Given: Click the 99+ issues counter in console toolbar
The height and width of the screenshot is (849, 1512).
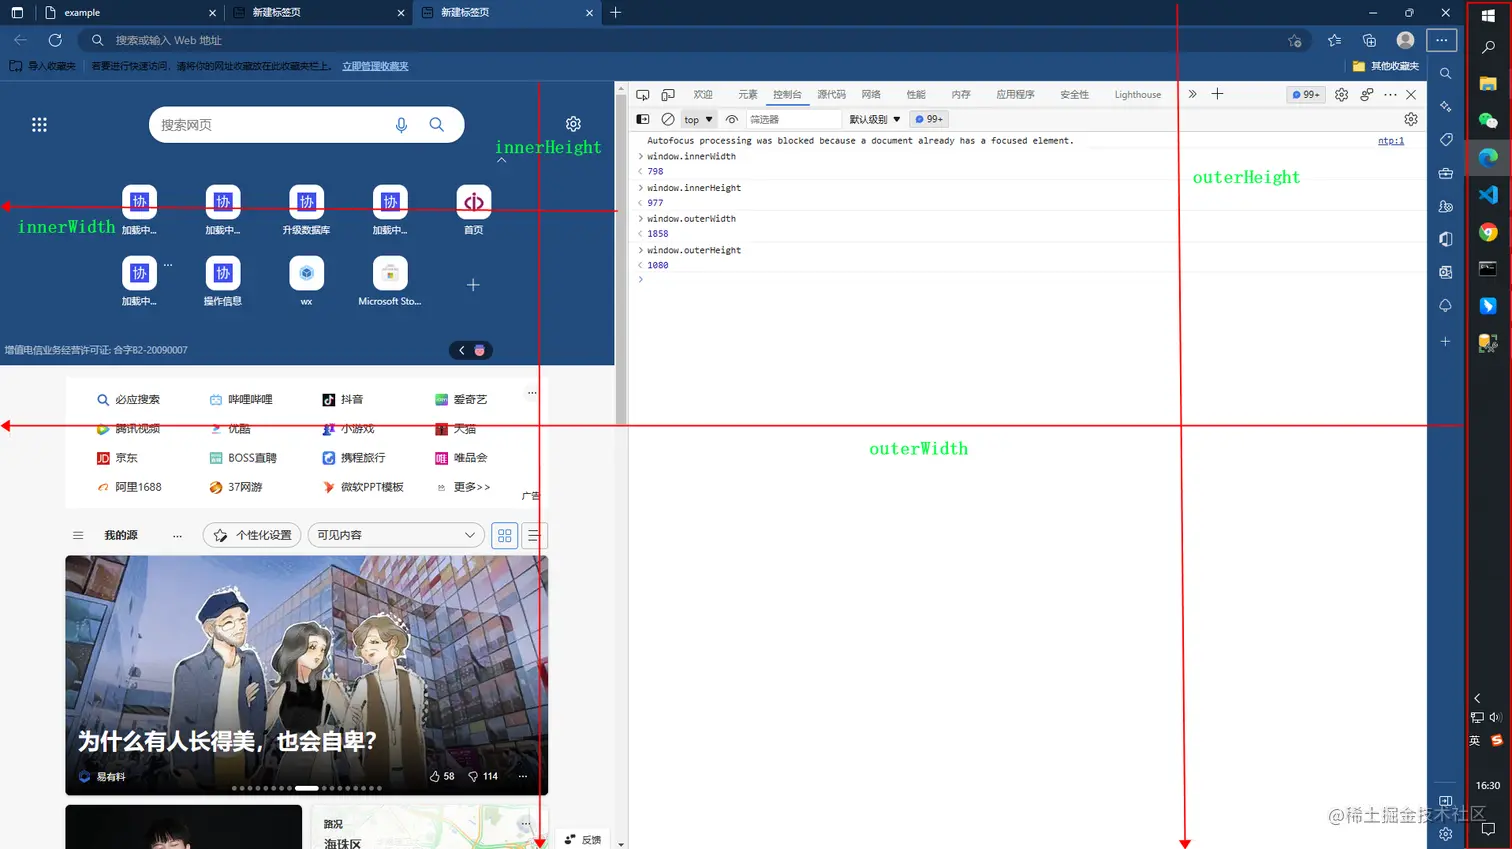Looking at the screenshot, I should (x=929, y=119).
